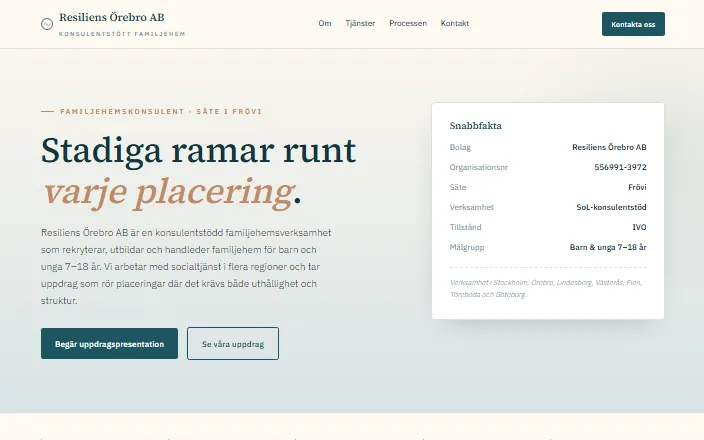Viewport: 704px width, 440px height.
Task: Click the Resiliens Örebro logo icon
Action: (x=47, y=24)
